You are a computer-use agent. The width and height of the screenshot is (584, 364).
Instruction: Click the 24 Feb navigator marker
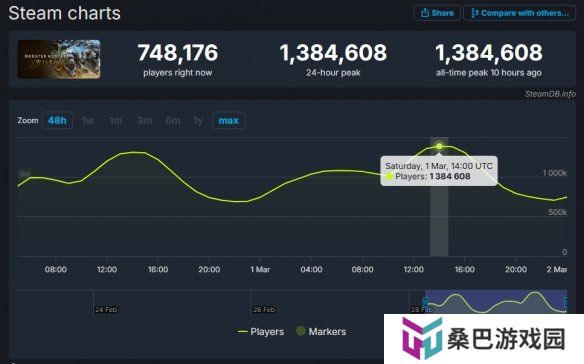(x=106, y=309)
